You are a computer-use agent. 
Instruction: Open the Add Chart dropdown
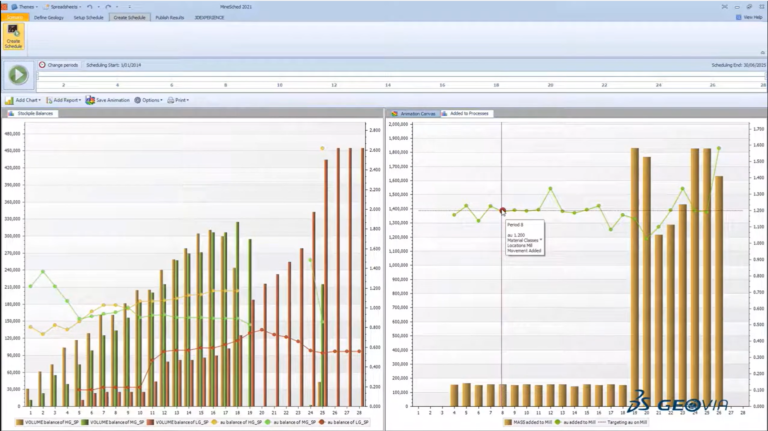23,100
